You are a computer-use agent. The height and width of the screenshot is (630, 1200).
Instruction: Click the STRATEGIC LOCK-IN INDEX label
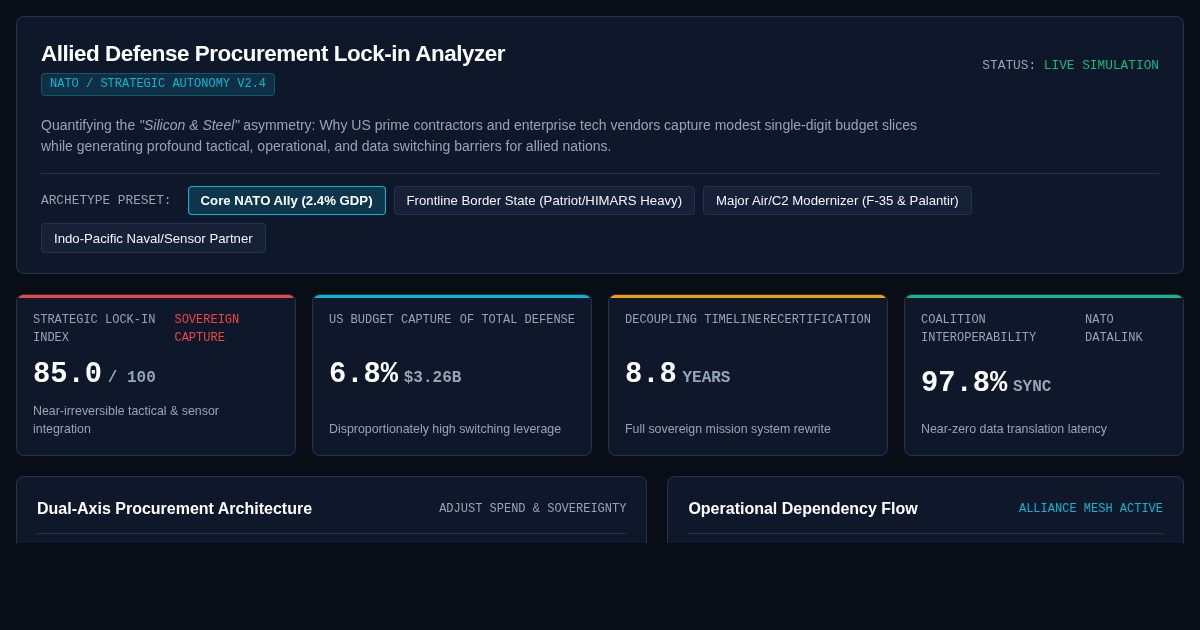[x=94, y=329]
